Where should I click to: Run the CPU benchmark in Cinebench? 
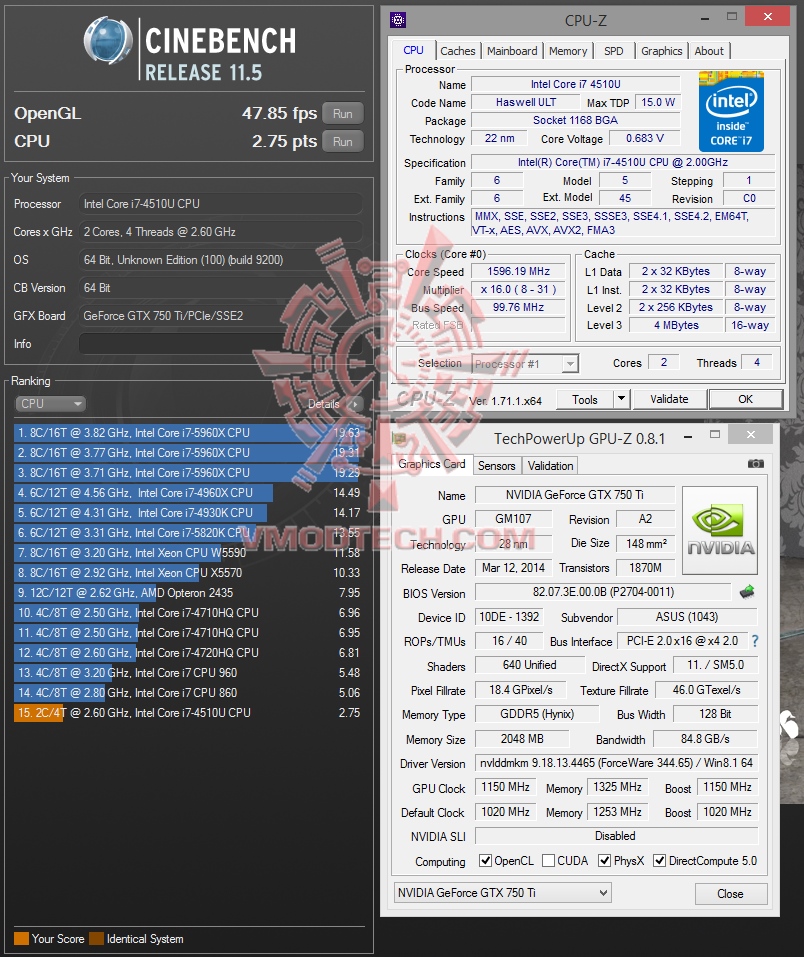(342, 142)
